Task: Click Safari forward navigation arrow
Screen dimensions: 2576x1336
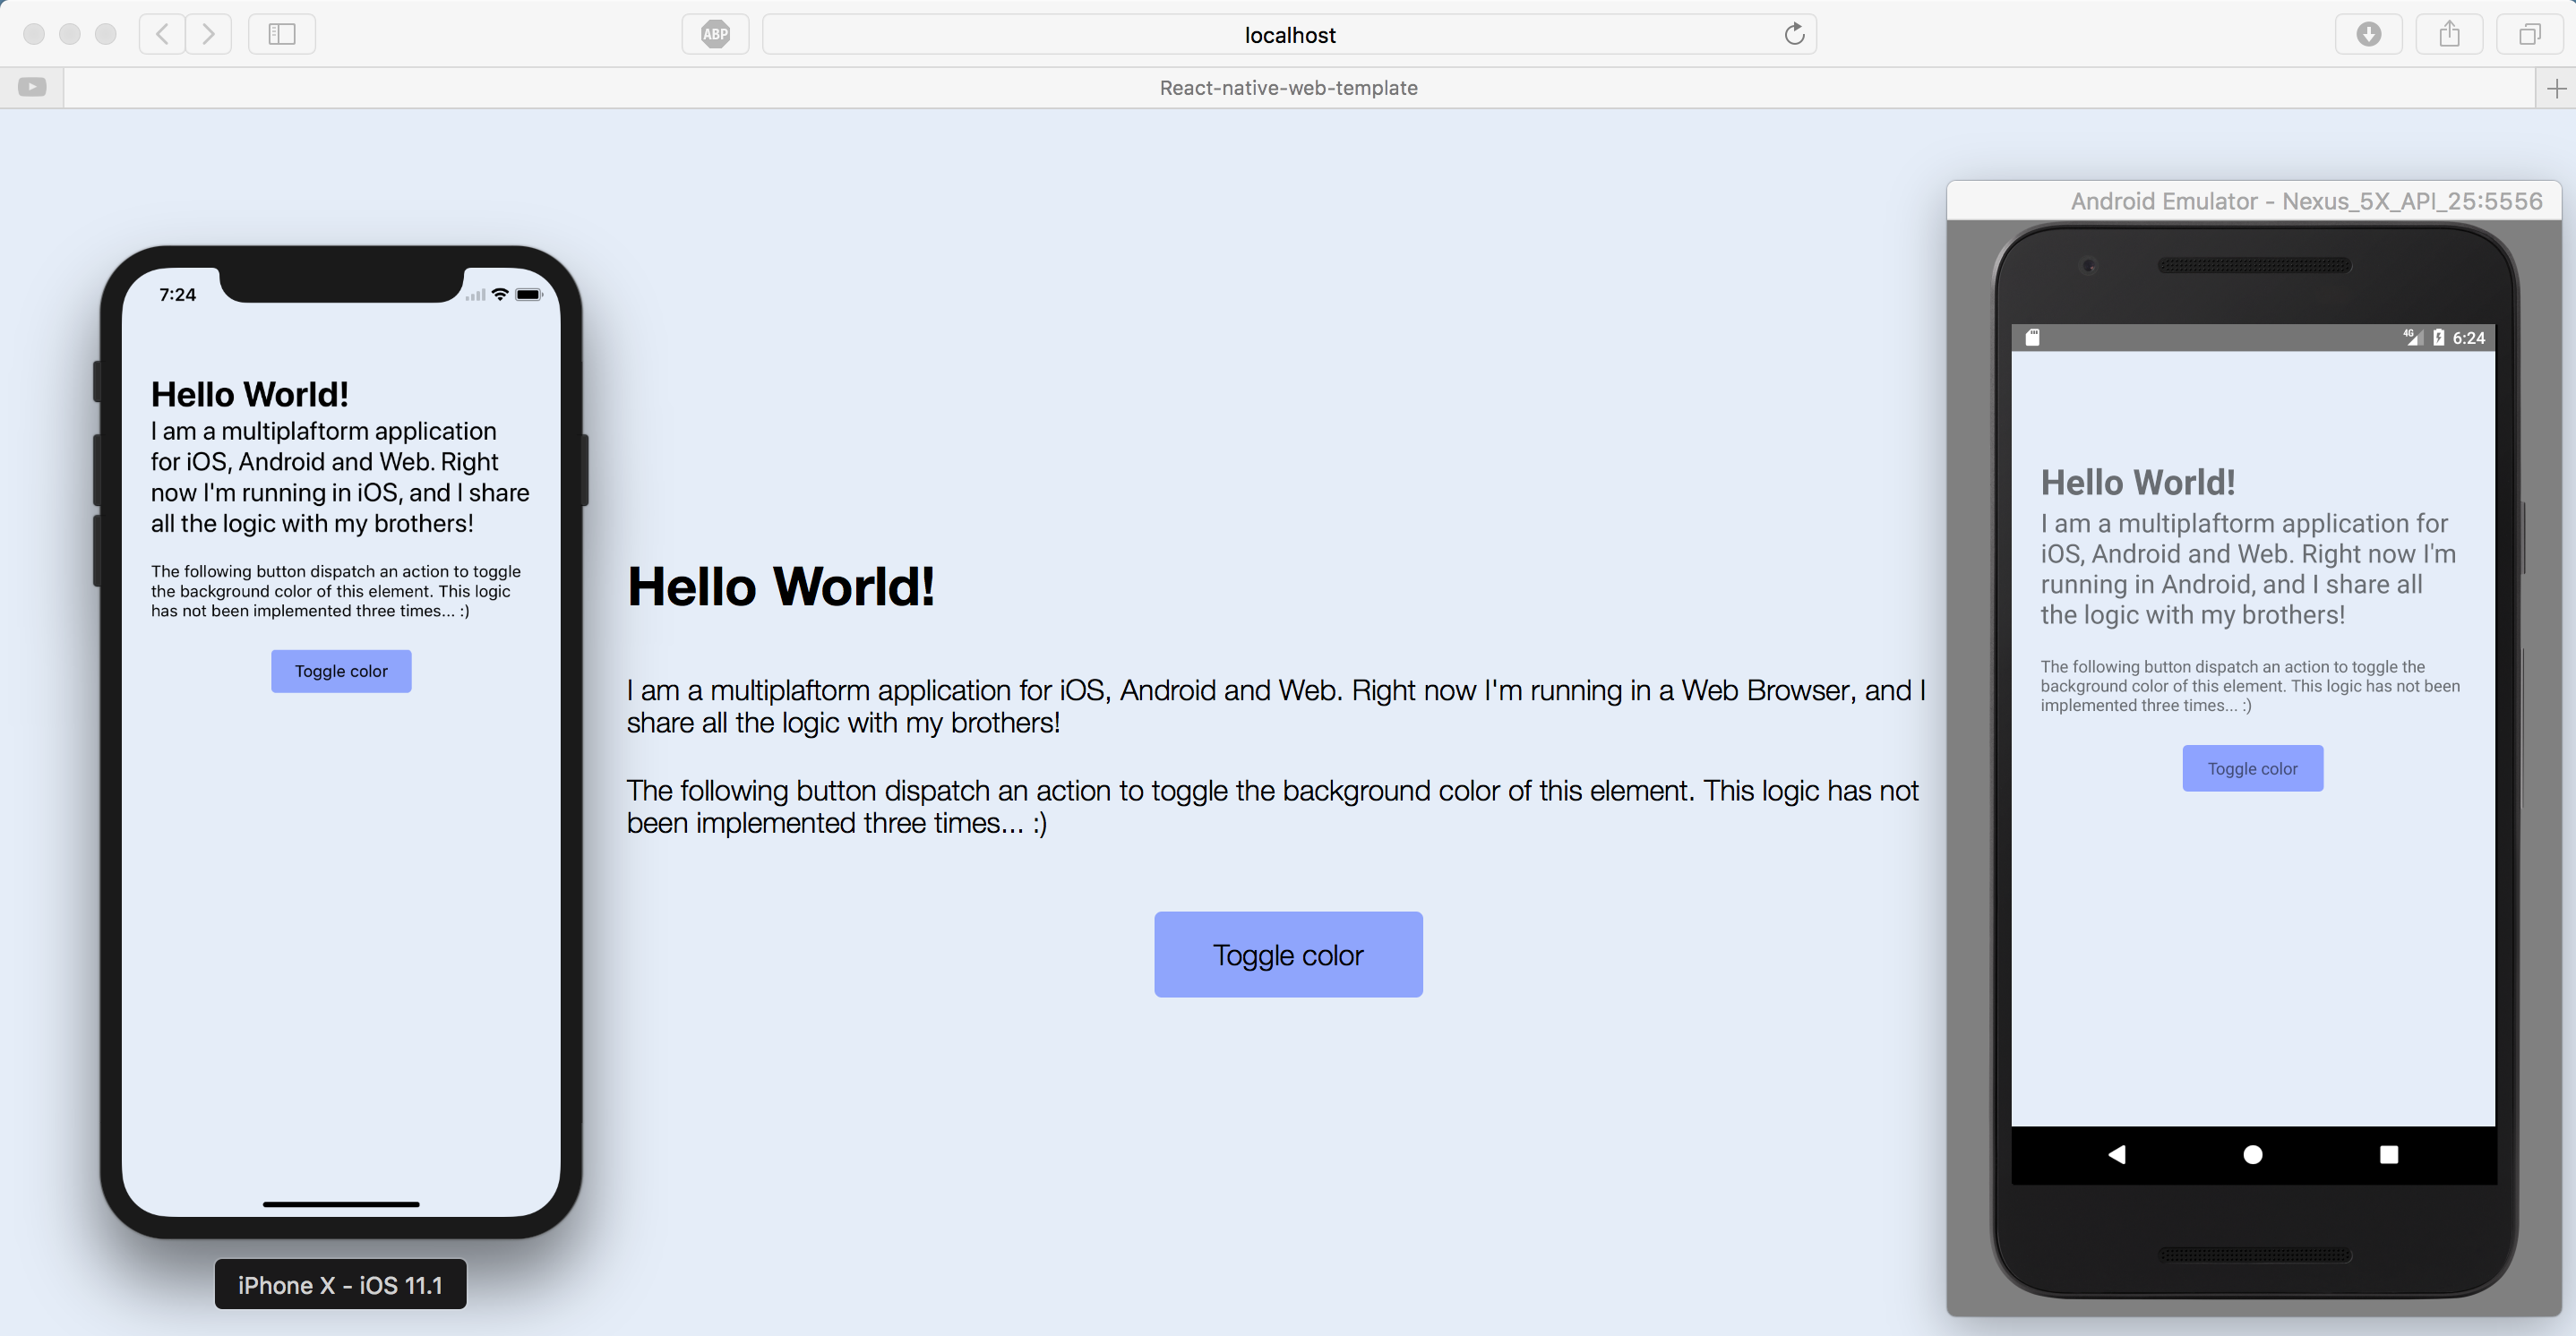Action: 208,34
